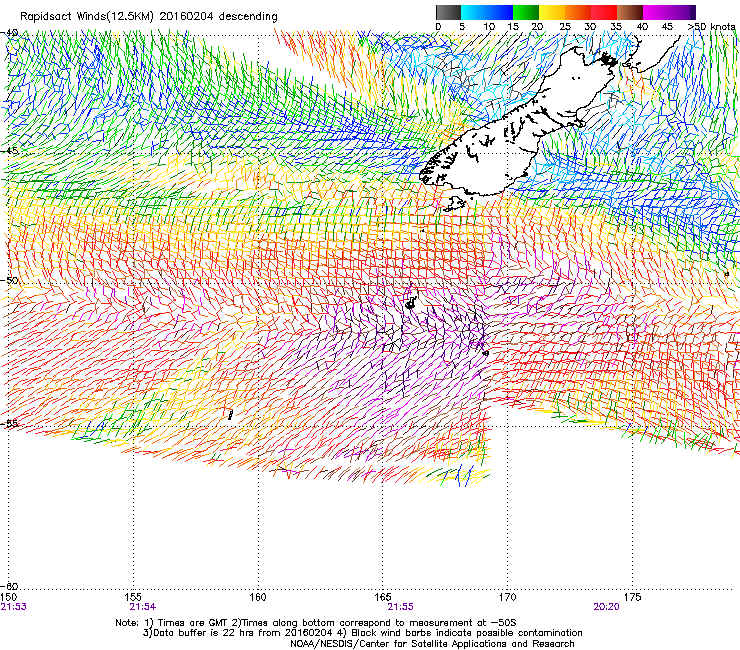740x650 pixels.
Task: Click the 165 longitude axis label
Action: (x=382, y=597)
